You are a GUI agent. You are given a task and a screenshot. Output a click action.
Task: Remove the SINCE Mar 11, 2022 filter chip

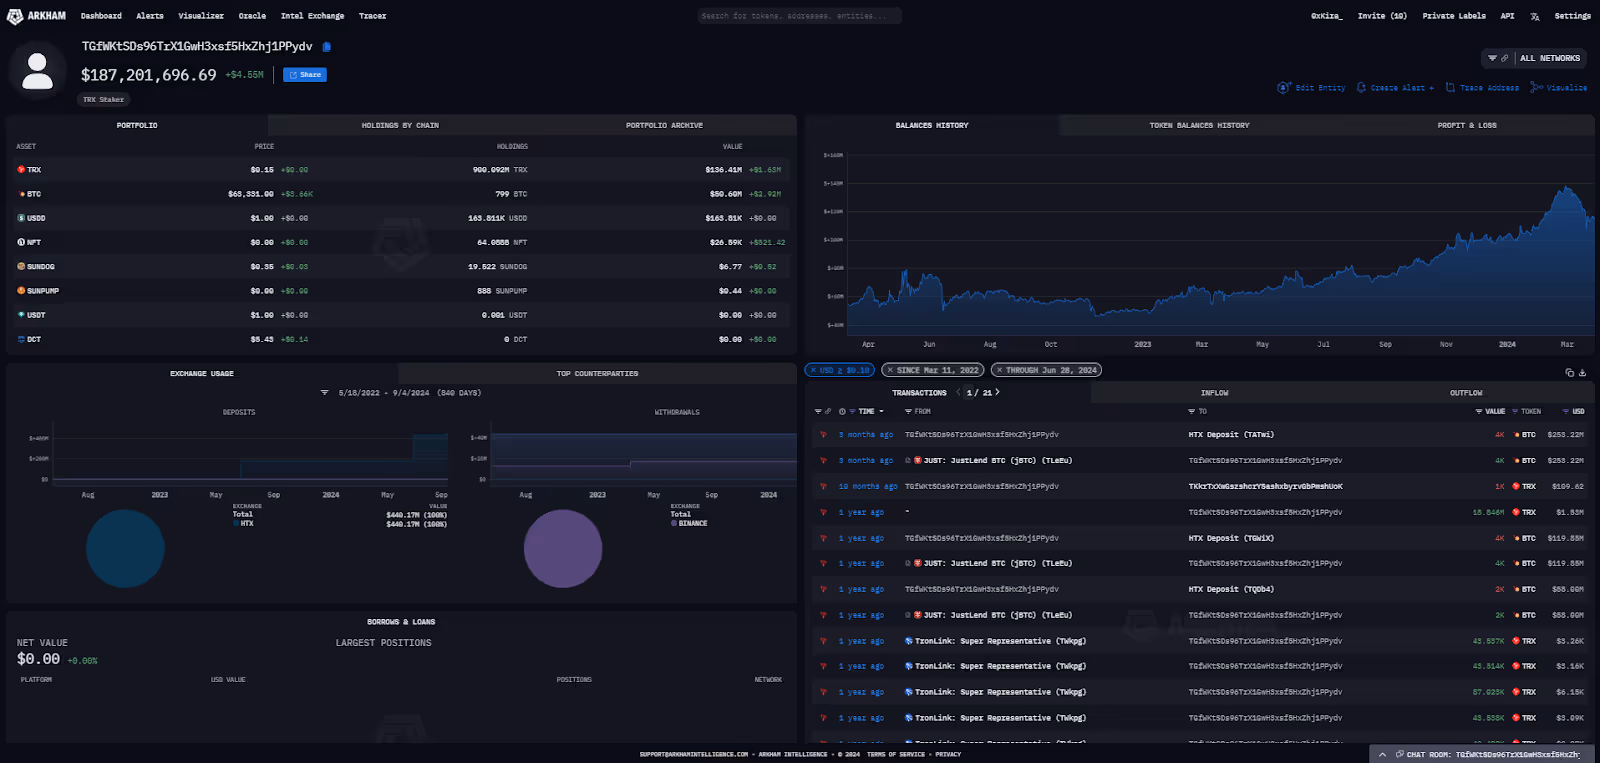pos(890,370)
